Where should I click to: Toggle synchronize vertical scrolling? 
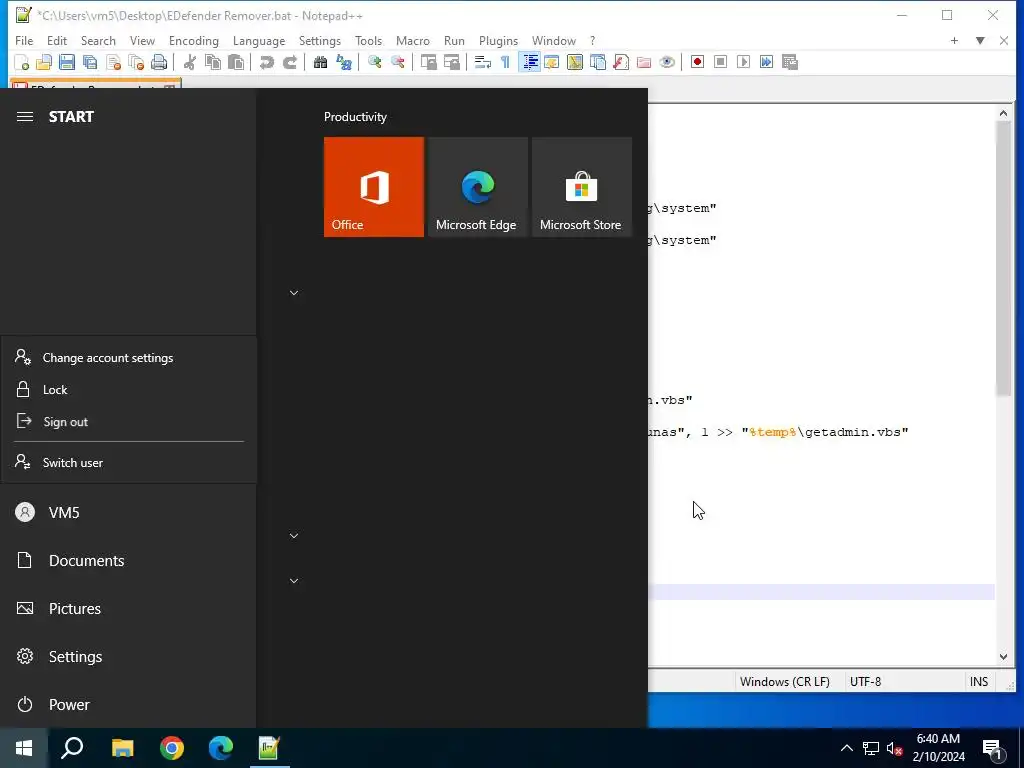point(428,62)
